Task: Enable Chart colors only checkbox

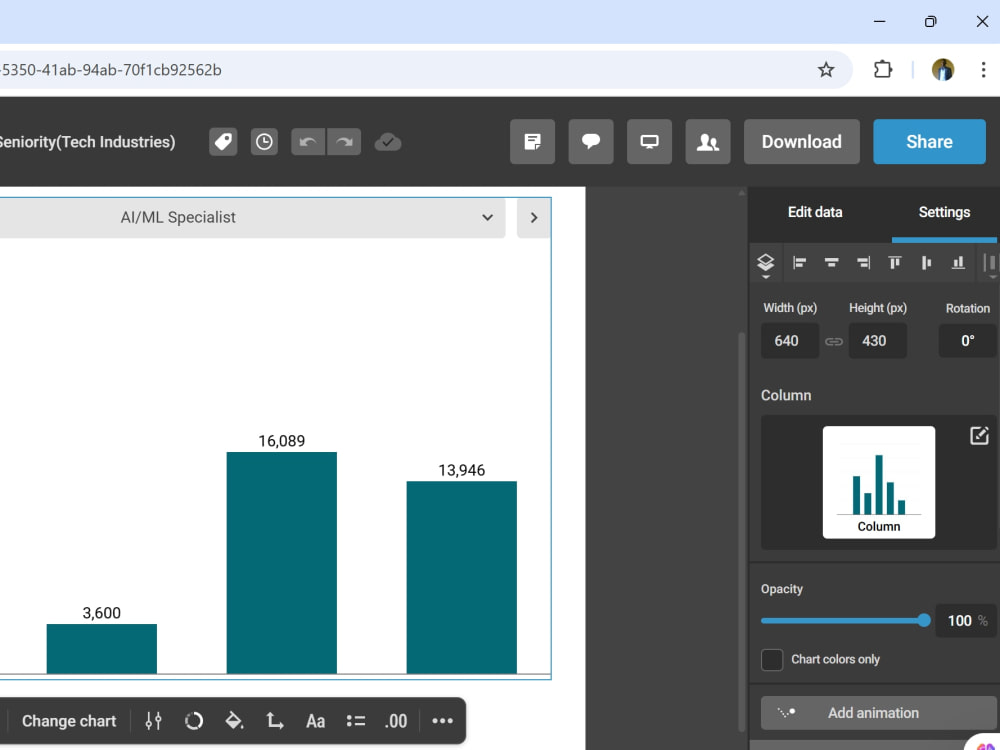Action: [x=772, y=659]
